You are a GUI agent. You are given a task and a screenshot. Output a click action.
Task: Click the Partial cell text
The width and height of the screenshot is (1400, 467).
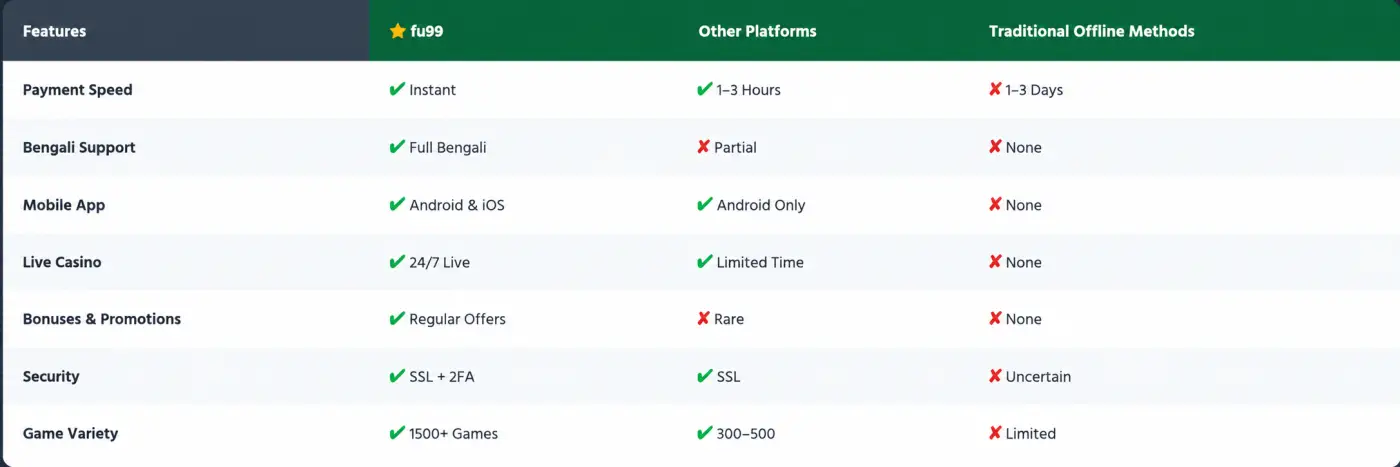tap(735, 147)
